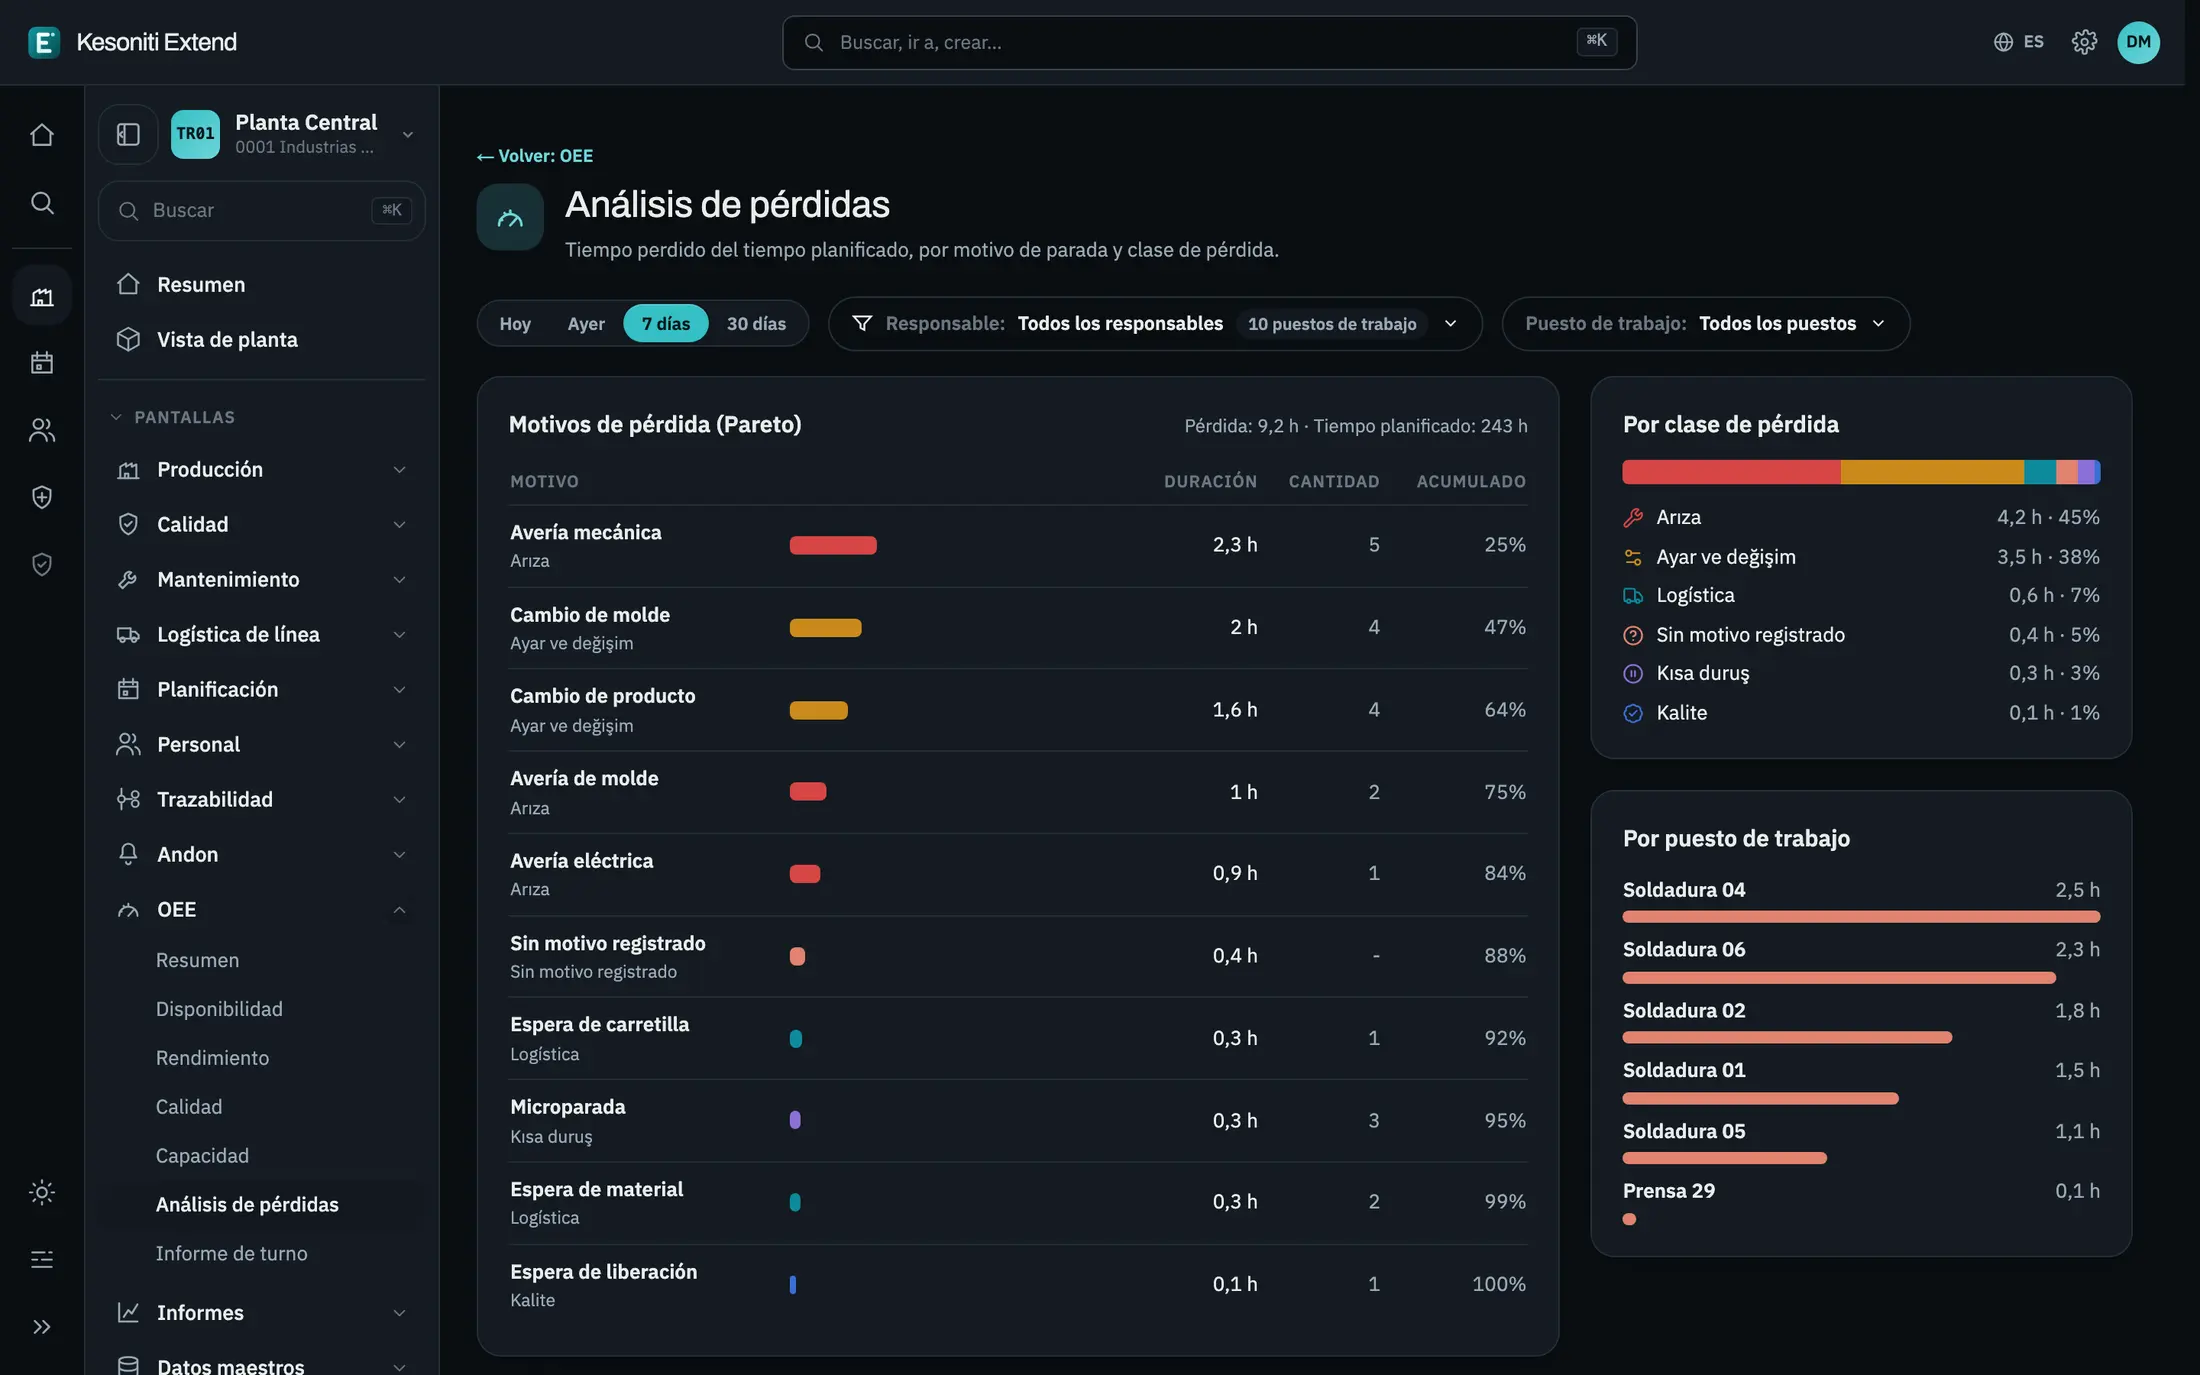Open the shield-plus icon in left rail

[x=41, y=497]
